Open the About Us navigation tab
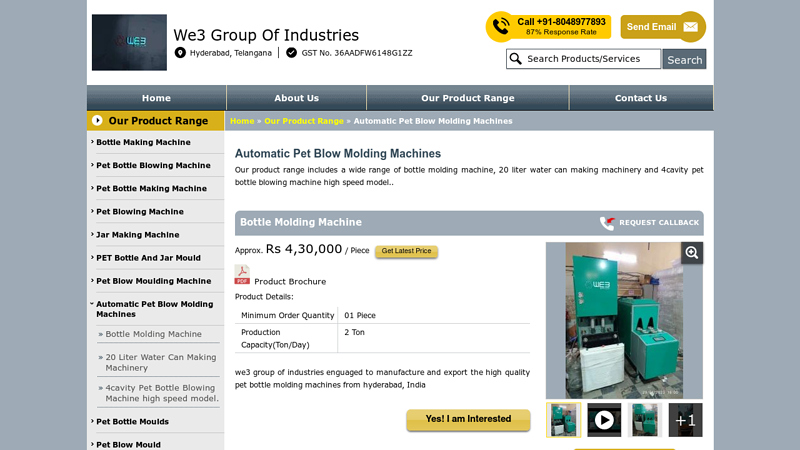This screenshot has width=800, height=450. pos(296,98)
